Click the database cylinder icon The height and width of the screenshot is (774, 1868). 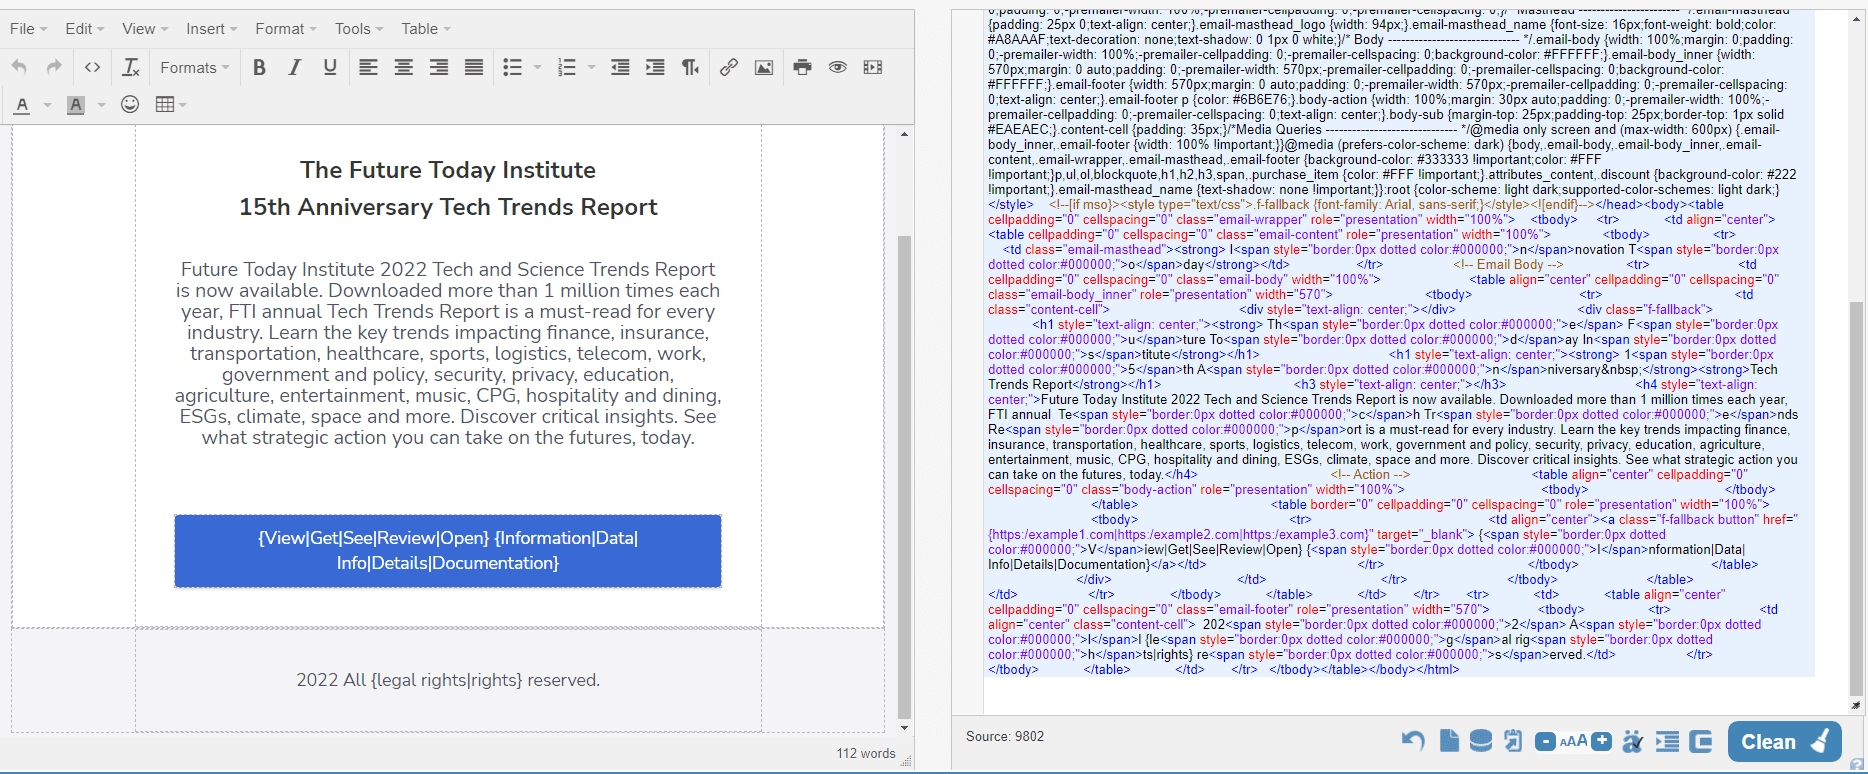[x=1481, y=741]
